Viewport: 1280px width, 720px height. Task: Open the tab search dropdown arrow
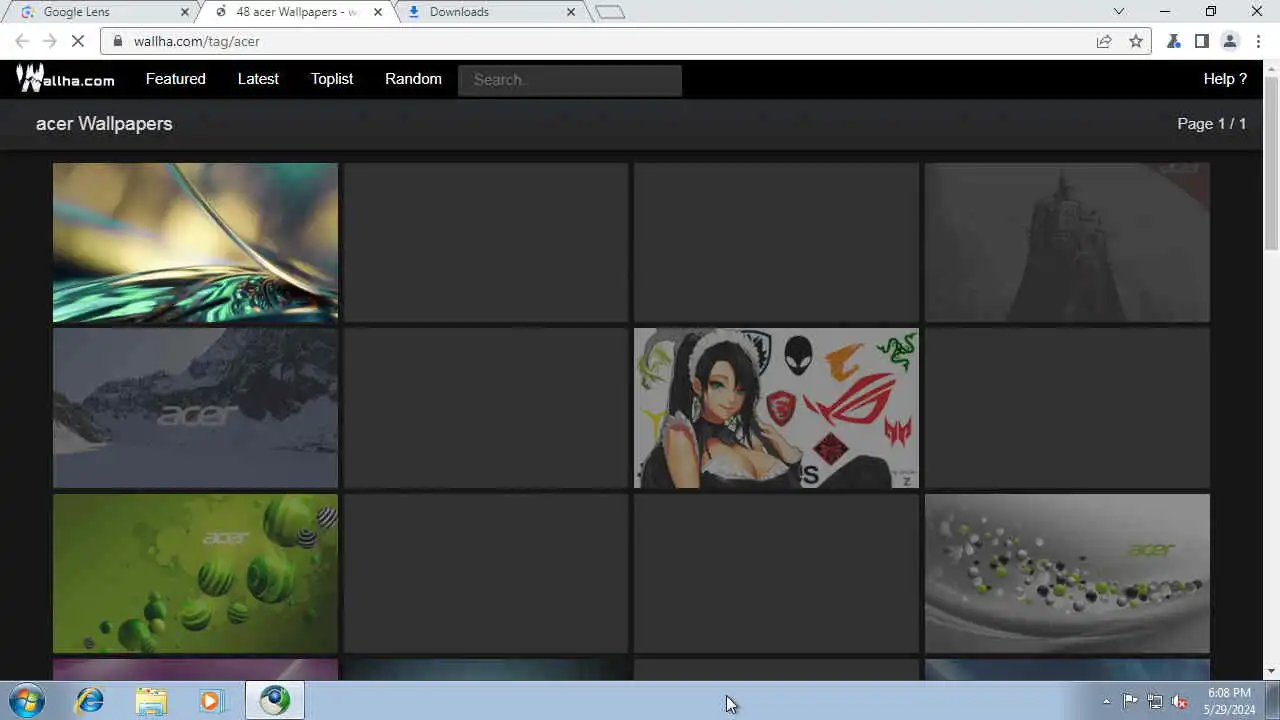point(1119,12)
